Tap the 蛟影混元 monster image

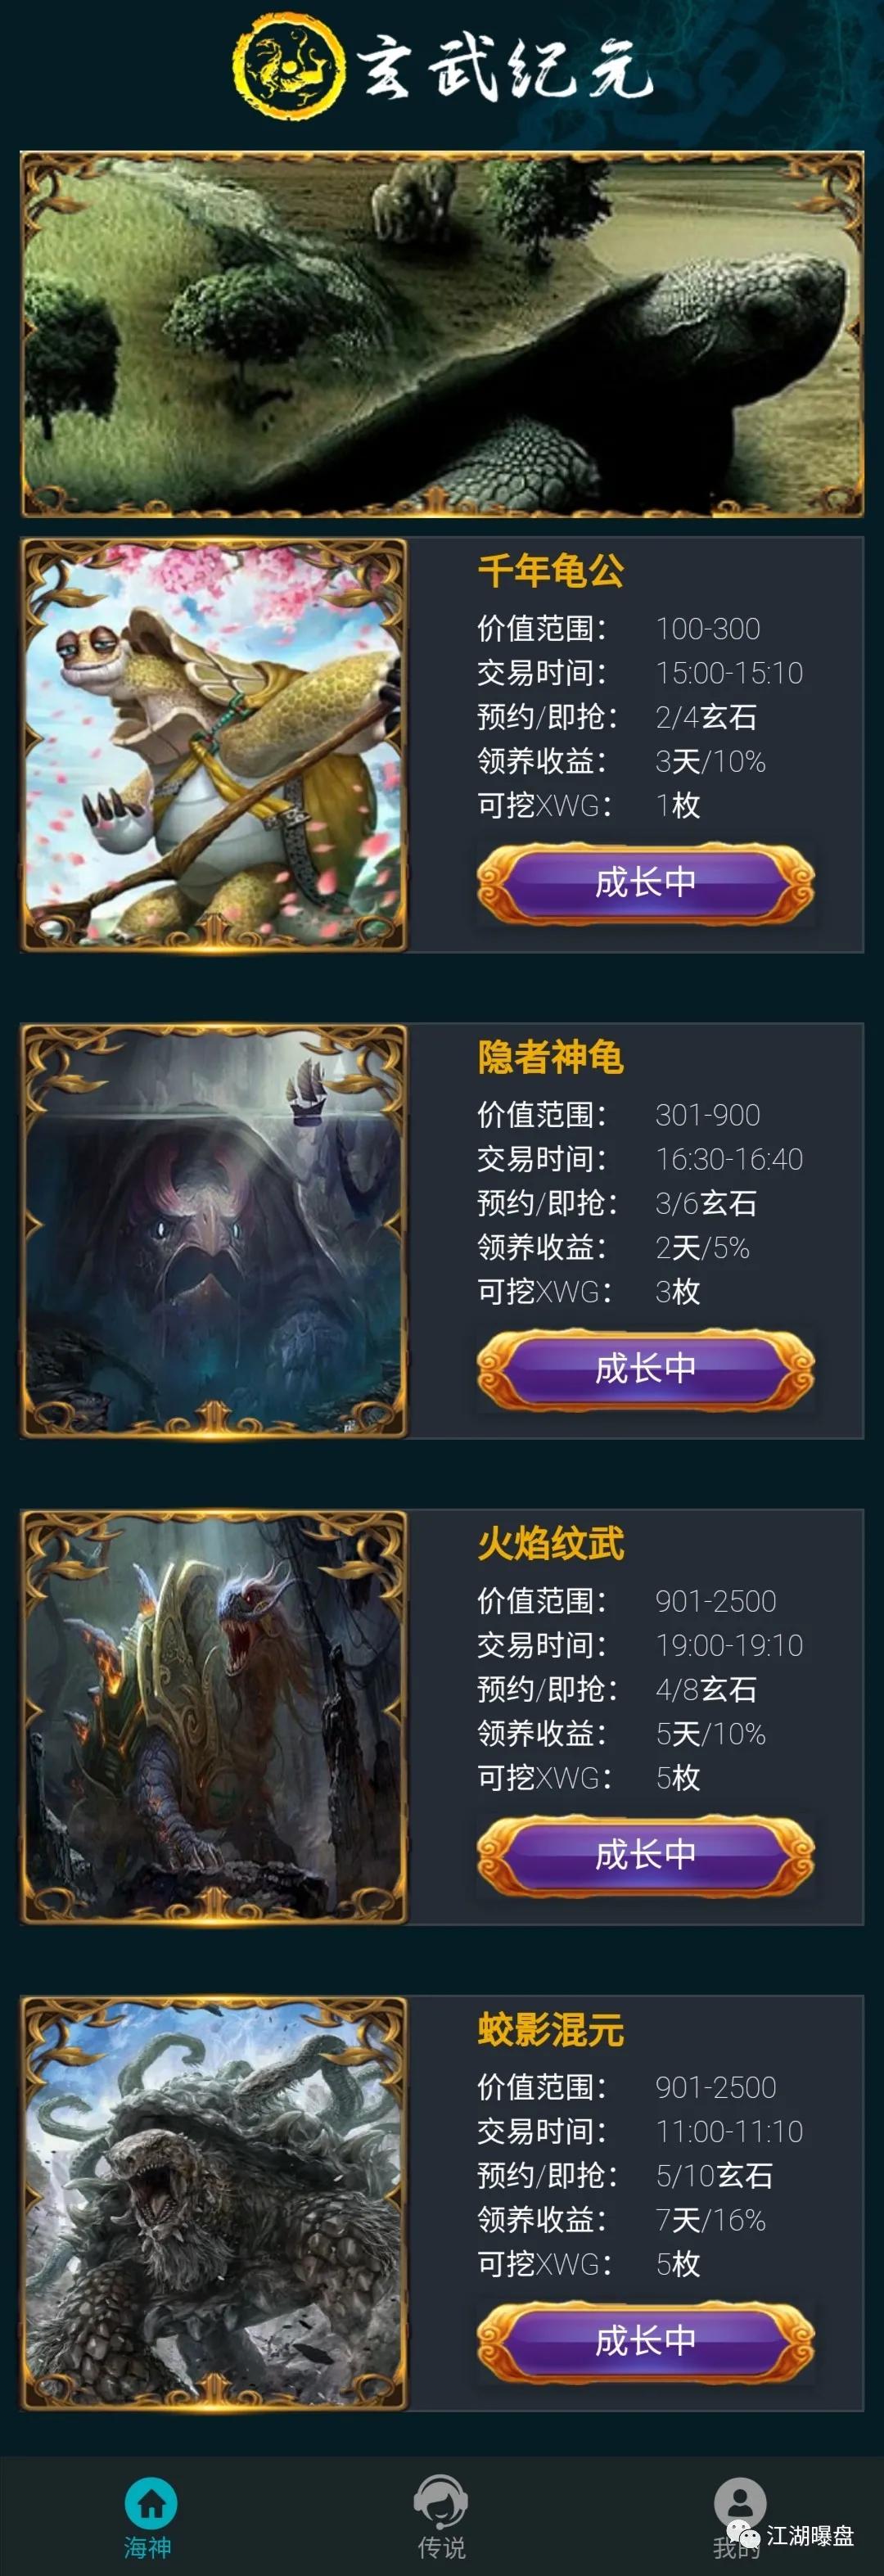(x=214, y=2203)
